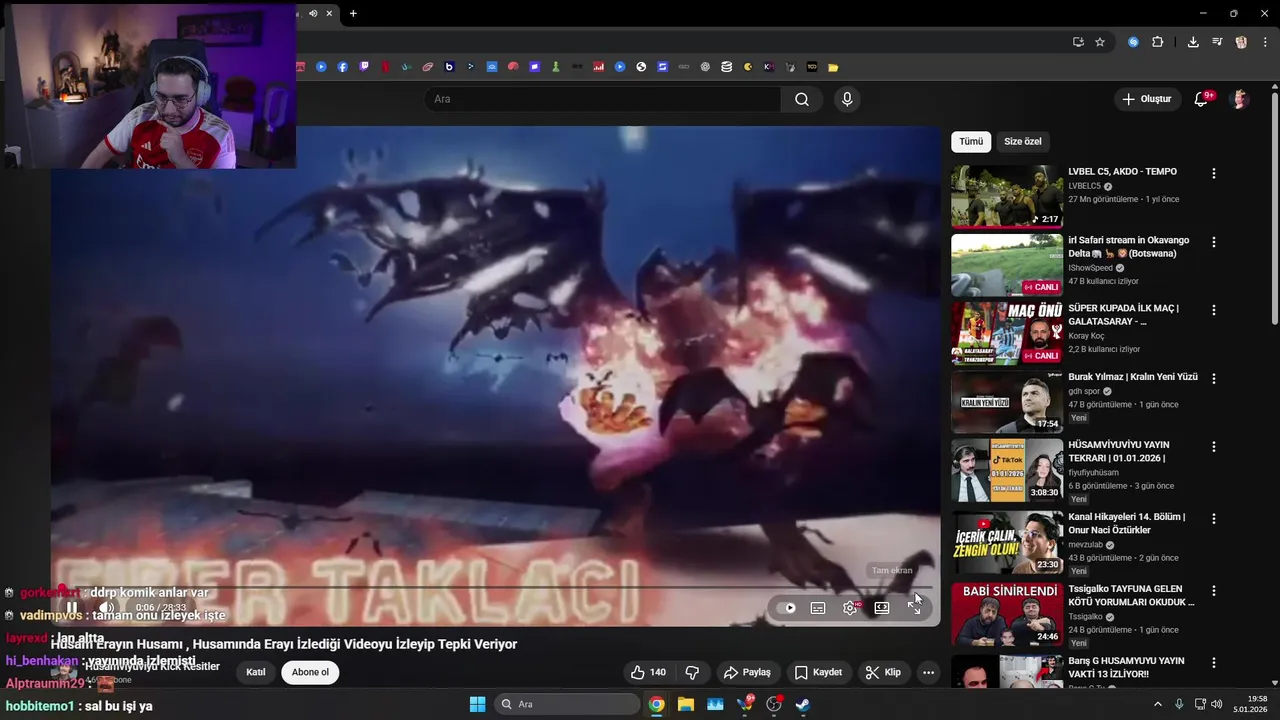Open options for Kanal Hikayeleri 14. Bölüm
This screenshot has height=720, width=1280.
click(x=1214, y=519)
